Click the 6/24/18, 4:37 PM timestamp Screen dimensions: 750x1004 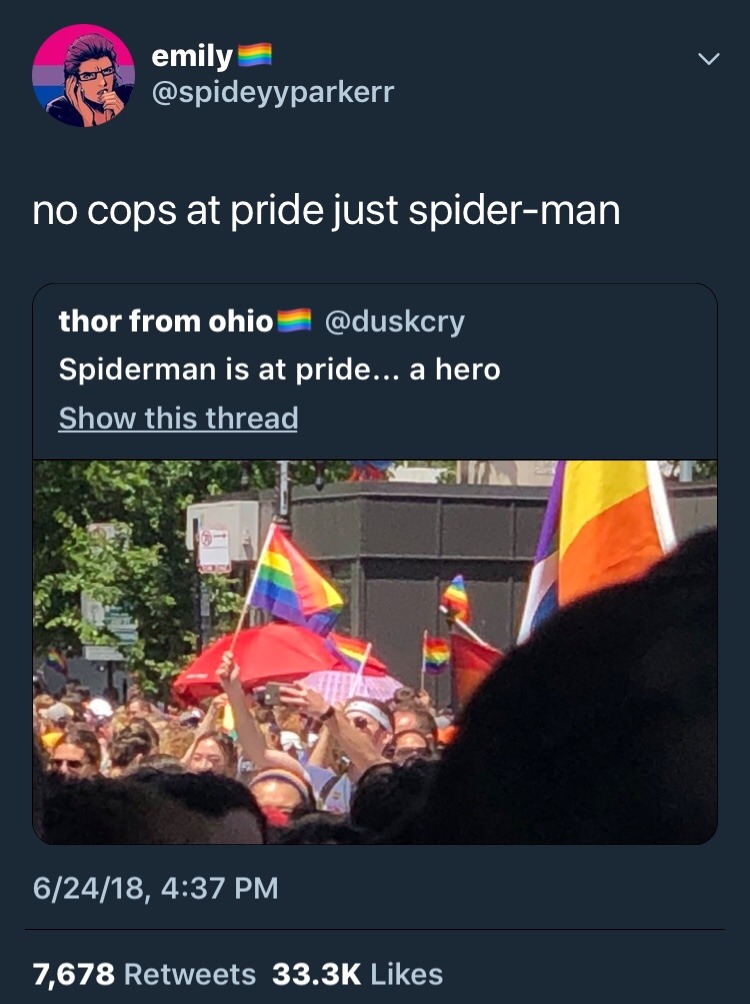click(156, 888)
